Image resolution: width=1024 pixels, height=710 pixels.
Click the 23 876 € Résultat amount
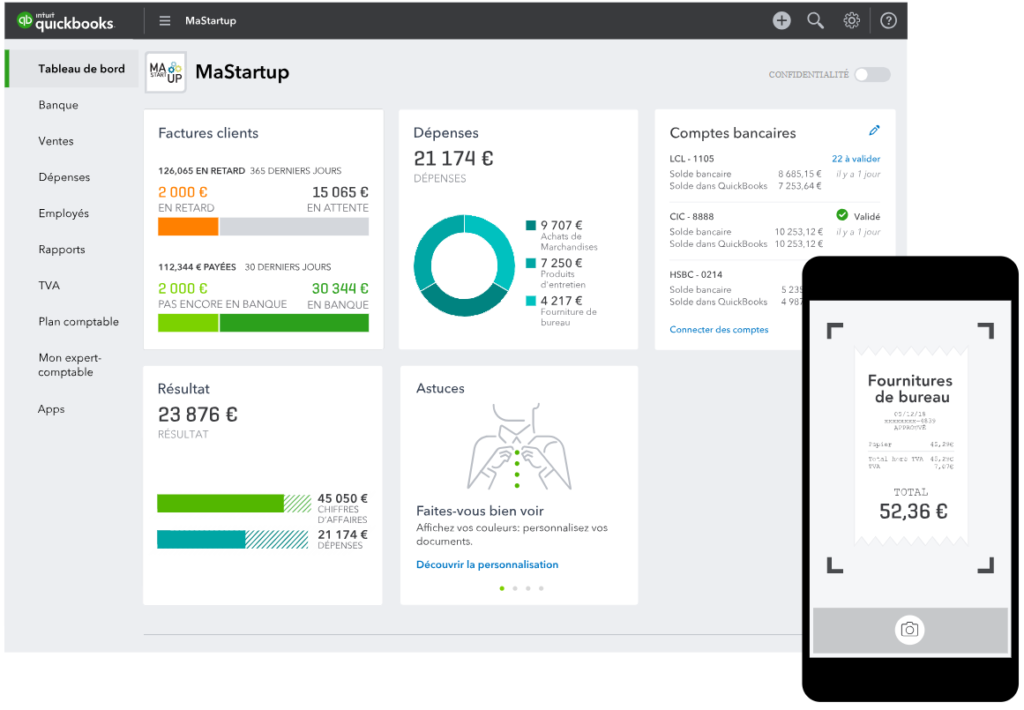(x=198, y=415)
